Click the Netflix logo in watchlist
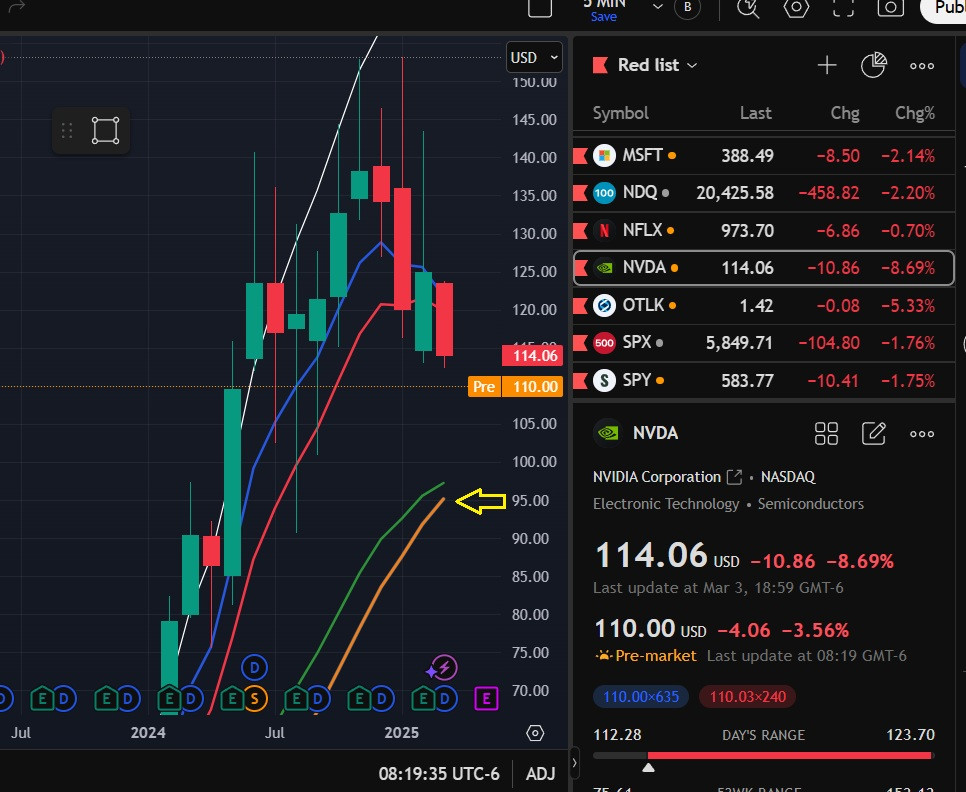The height and width of the screenshot is (792, 966). pos(604,230)
